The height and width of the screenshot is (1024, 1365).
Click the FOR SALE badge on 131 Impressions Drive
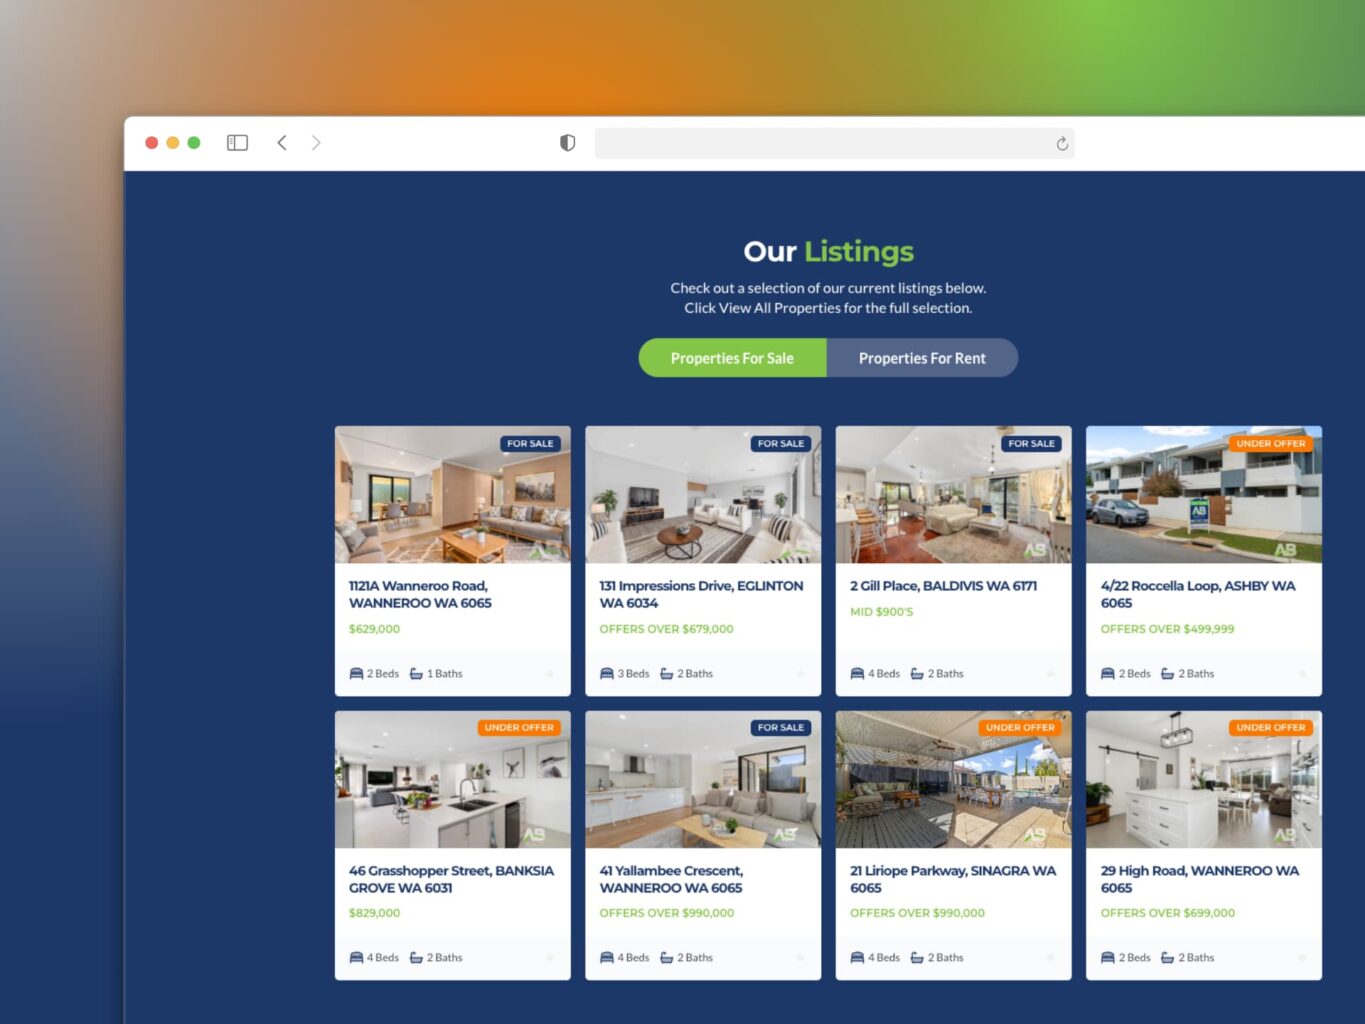[781, 443]
